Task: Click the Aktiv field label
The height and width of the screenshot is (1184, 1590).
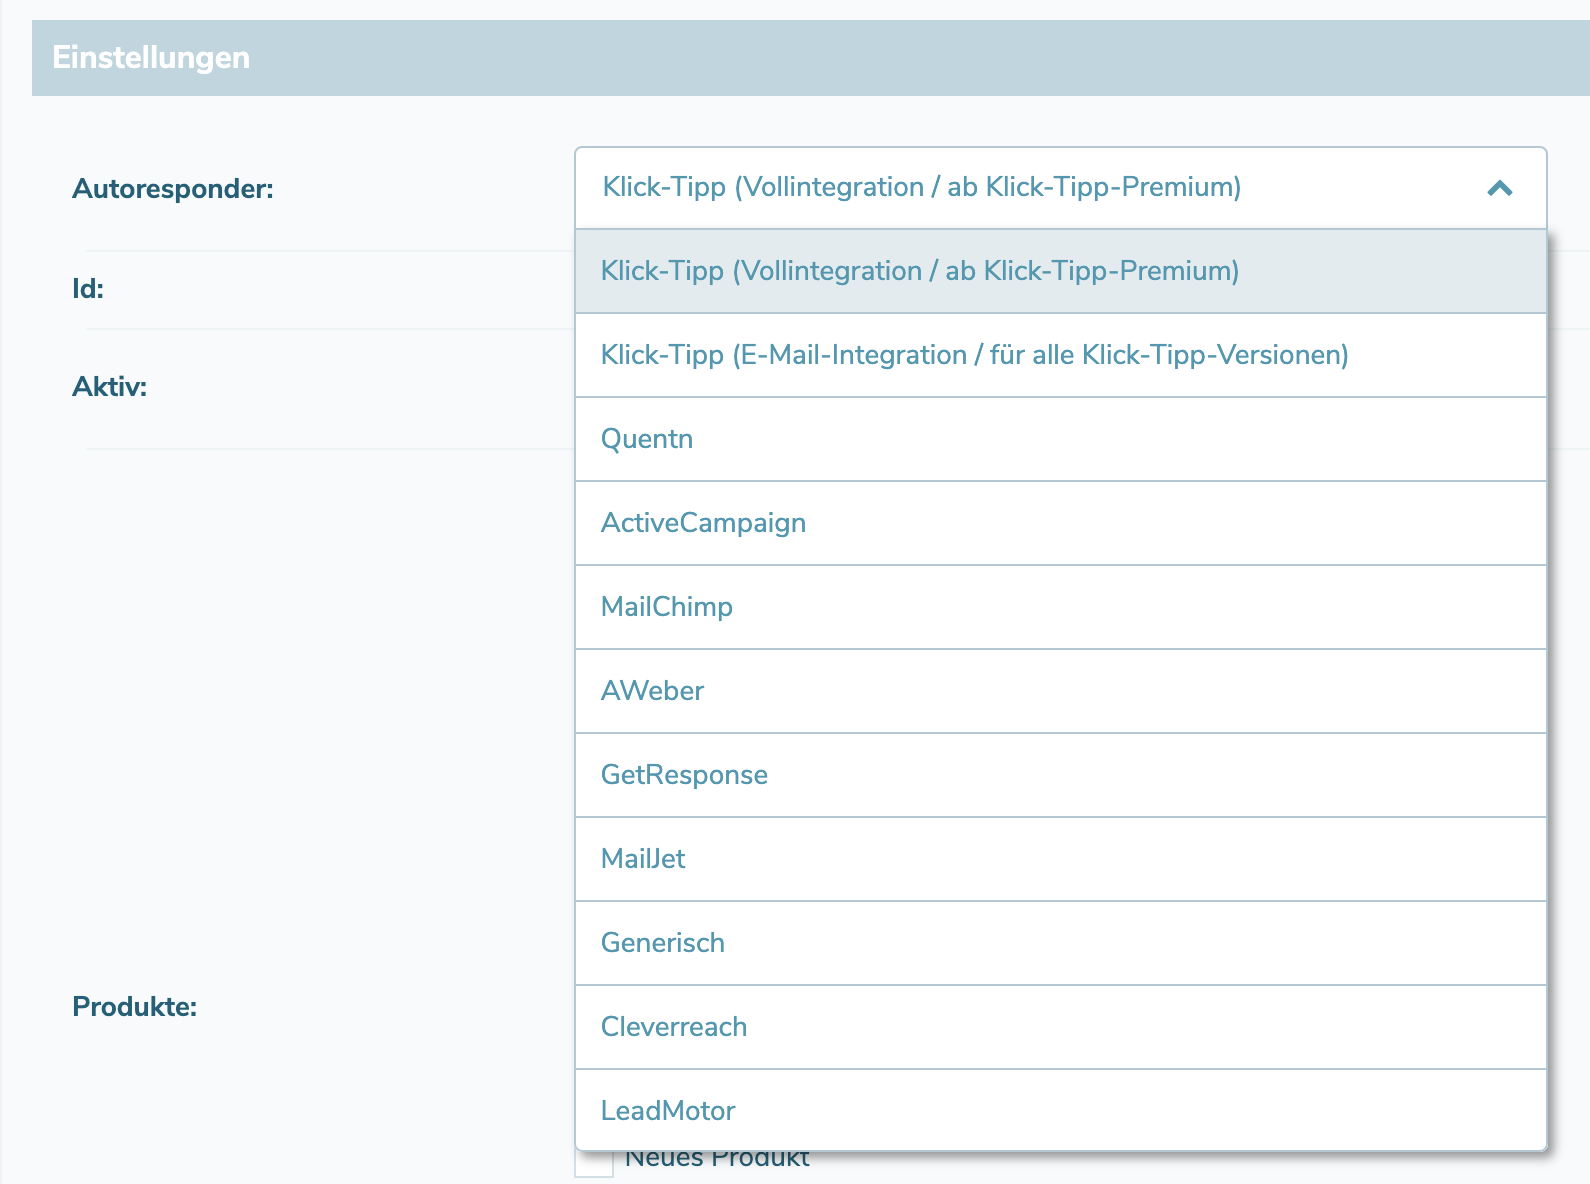Action: (x=109, y=387)
